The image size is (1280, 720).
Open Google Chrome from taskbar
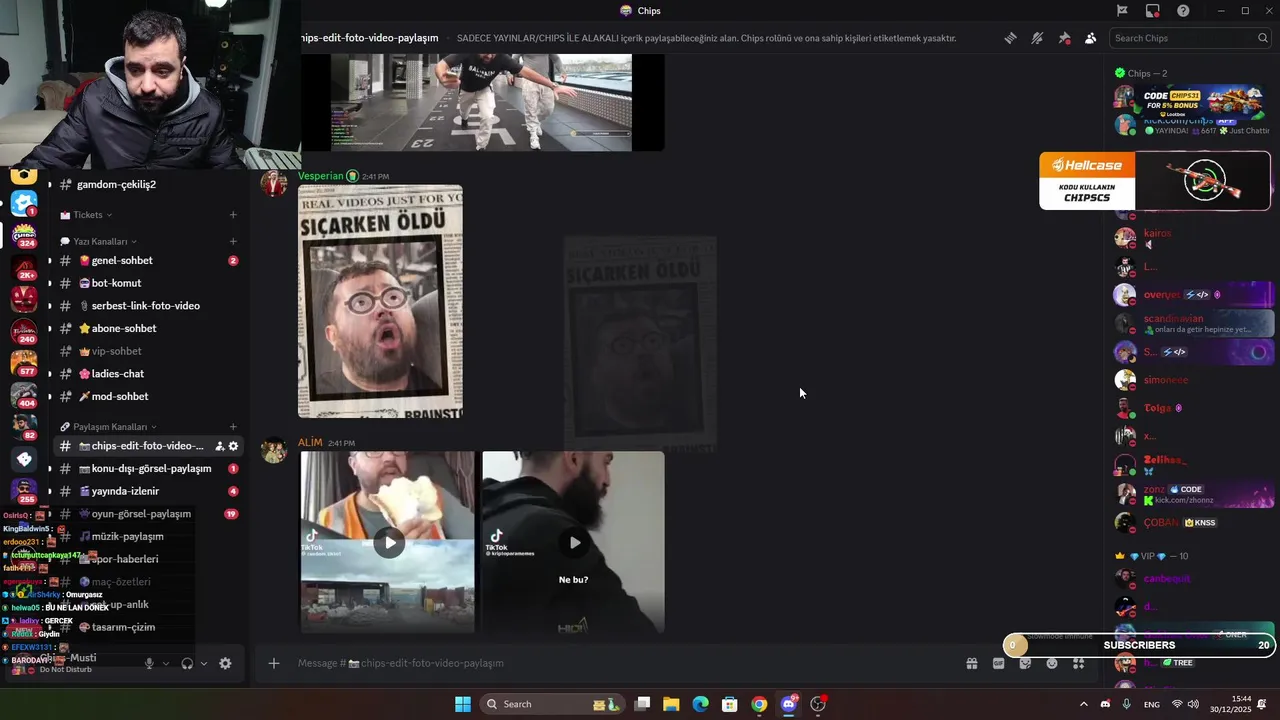click(x=759, y=704)
